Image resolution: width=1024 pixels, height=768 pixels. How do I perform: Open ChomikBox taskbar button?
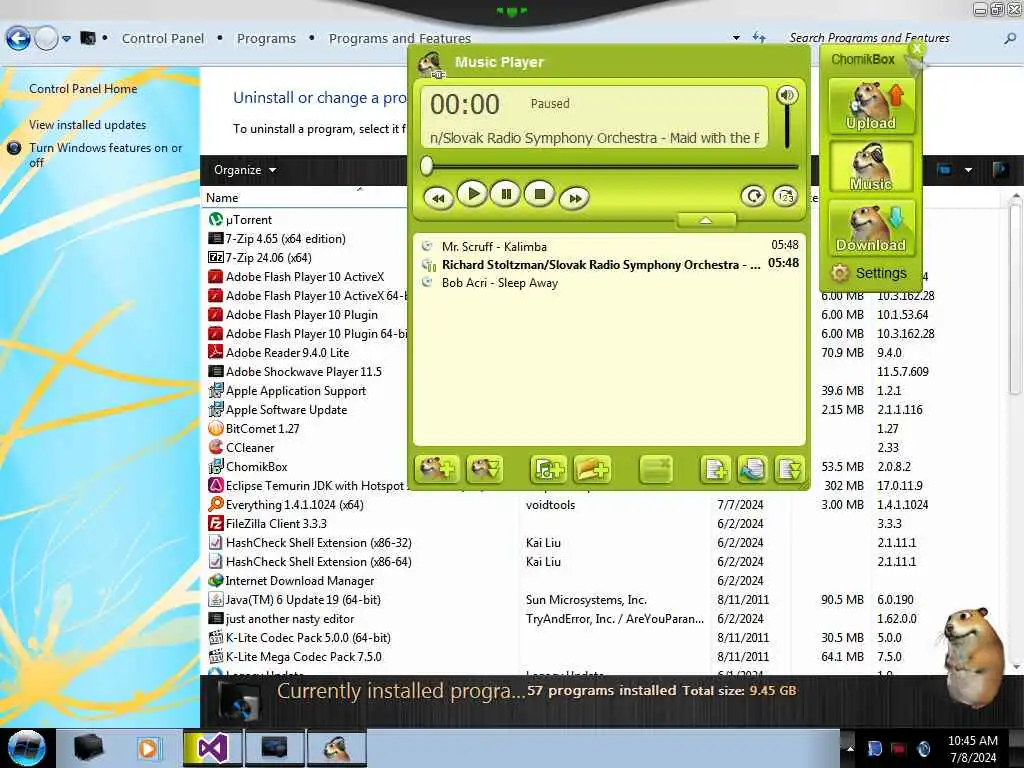click(337, 748)
